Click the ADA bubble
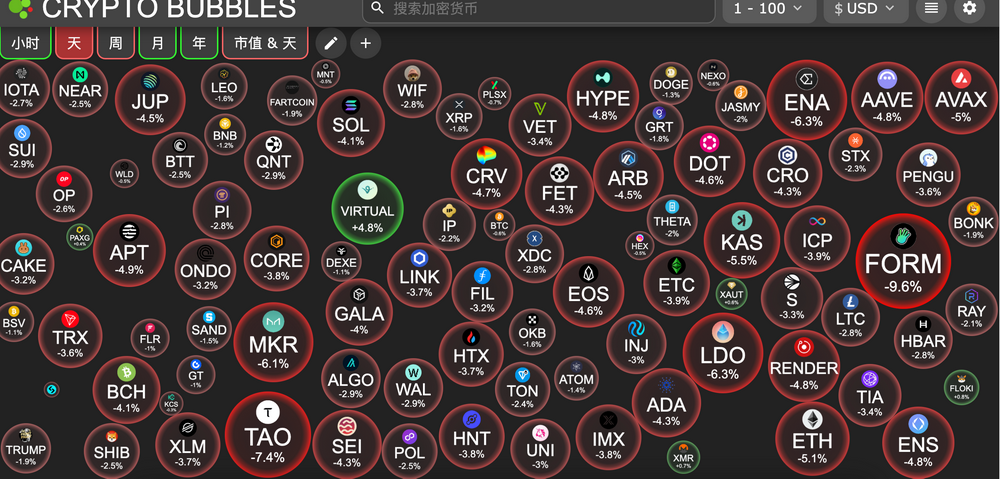Image resolution: width=1000 pixels, height=479 pixels. click(666, 402)
